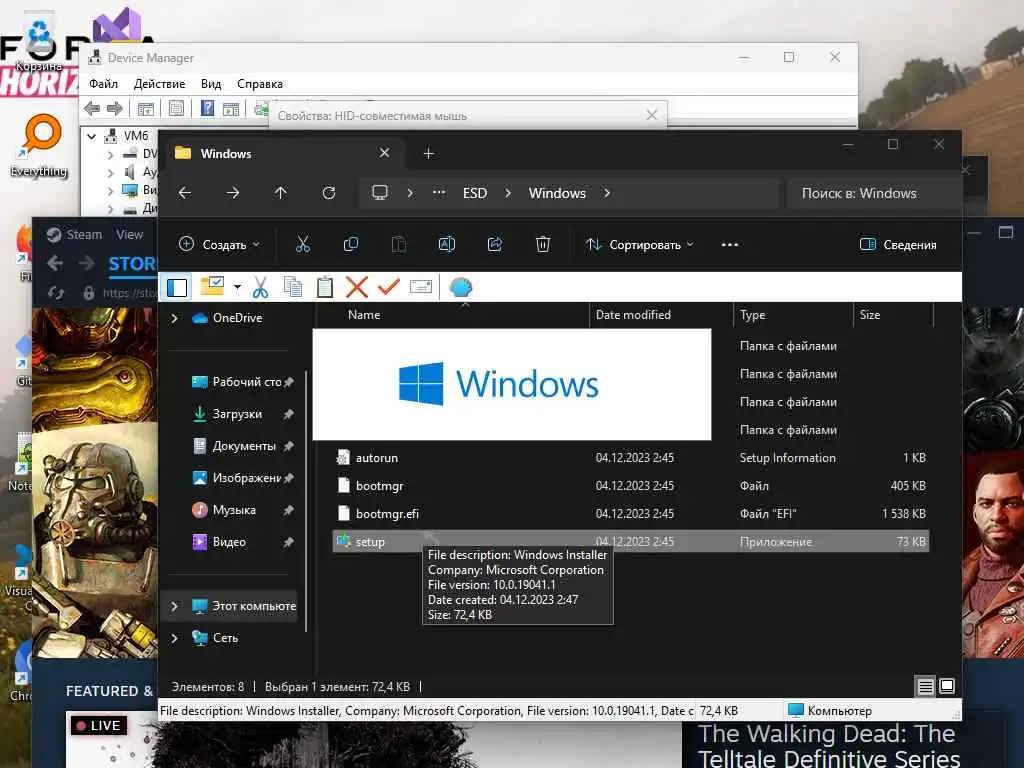Open the Everything desktop shortcut
Viewport: 1024px width, 768px height.
click(x=40, y=145)
